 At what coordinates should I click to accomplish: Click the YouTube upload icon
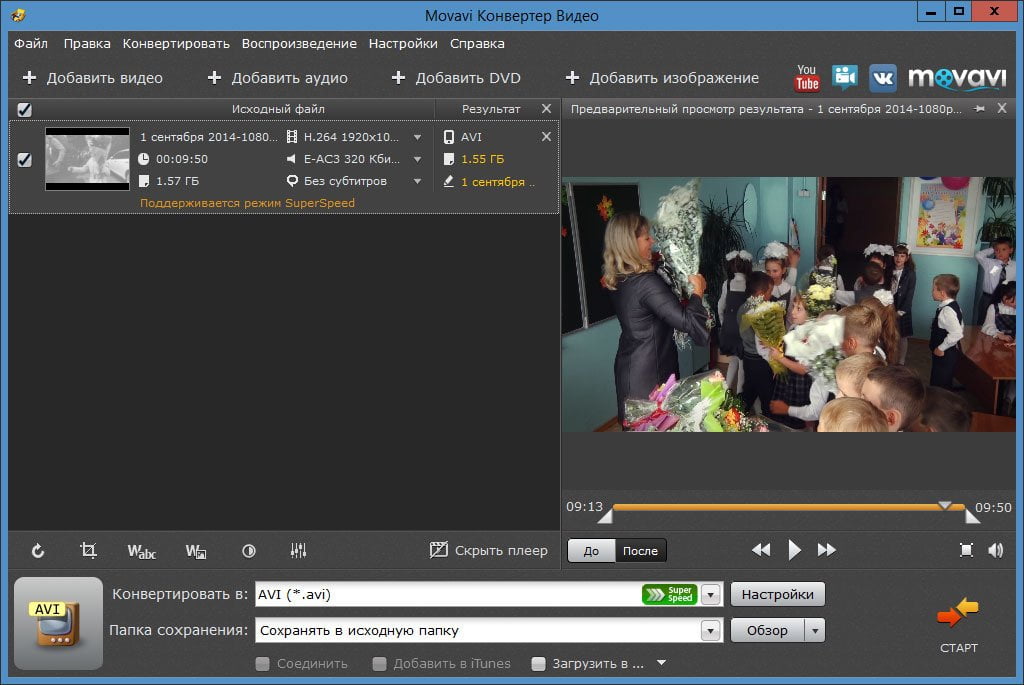point(807,78)
